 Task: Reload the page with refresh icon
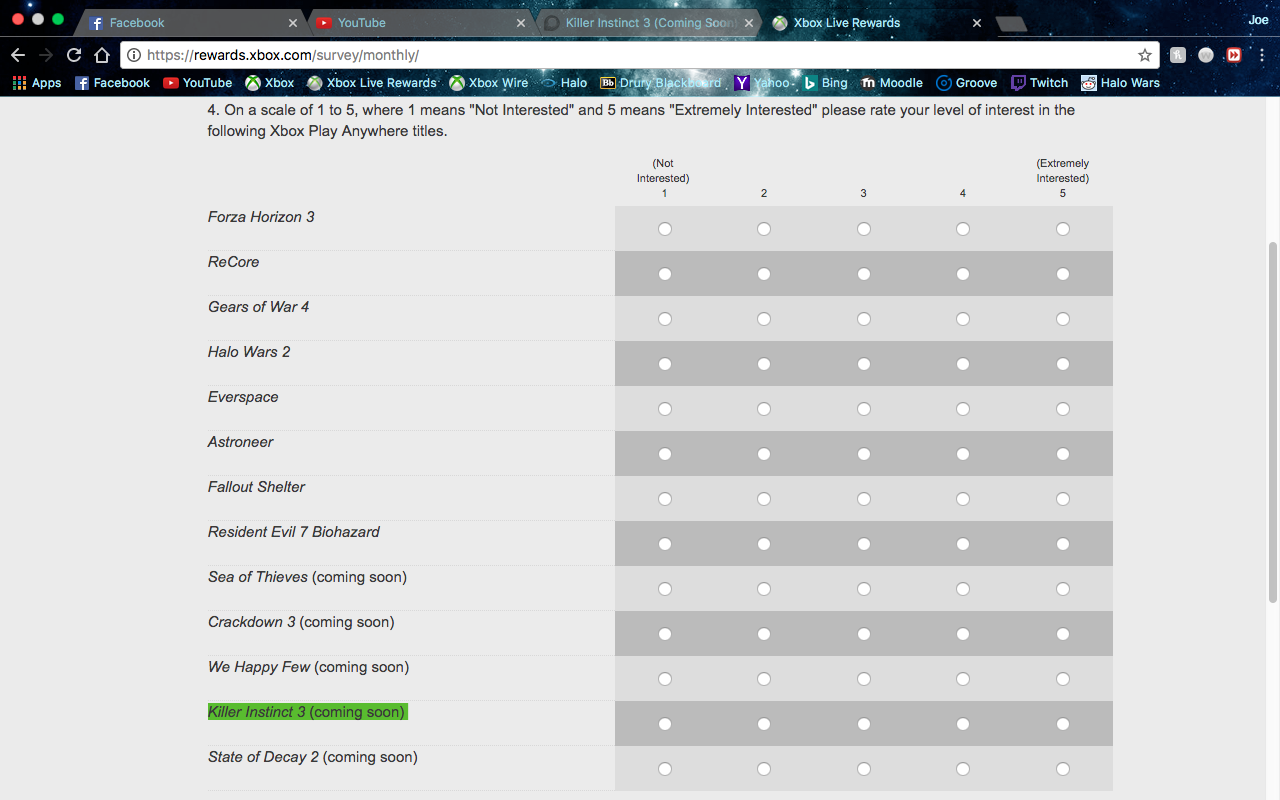(x=74, y=55)
